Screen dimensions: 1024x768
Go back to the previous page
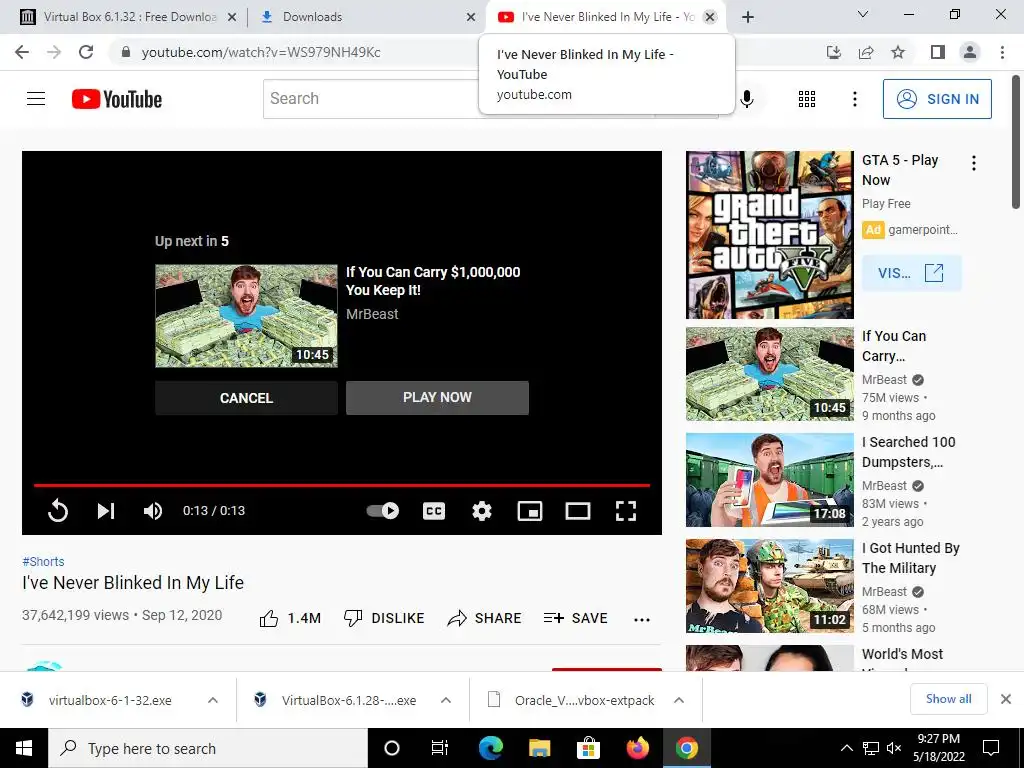(22, 52)
